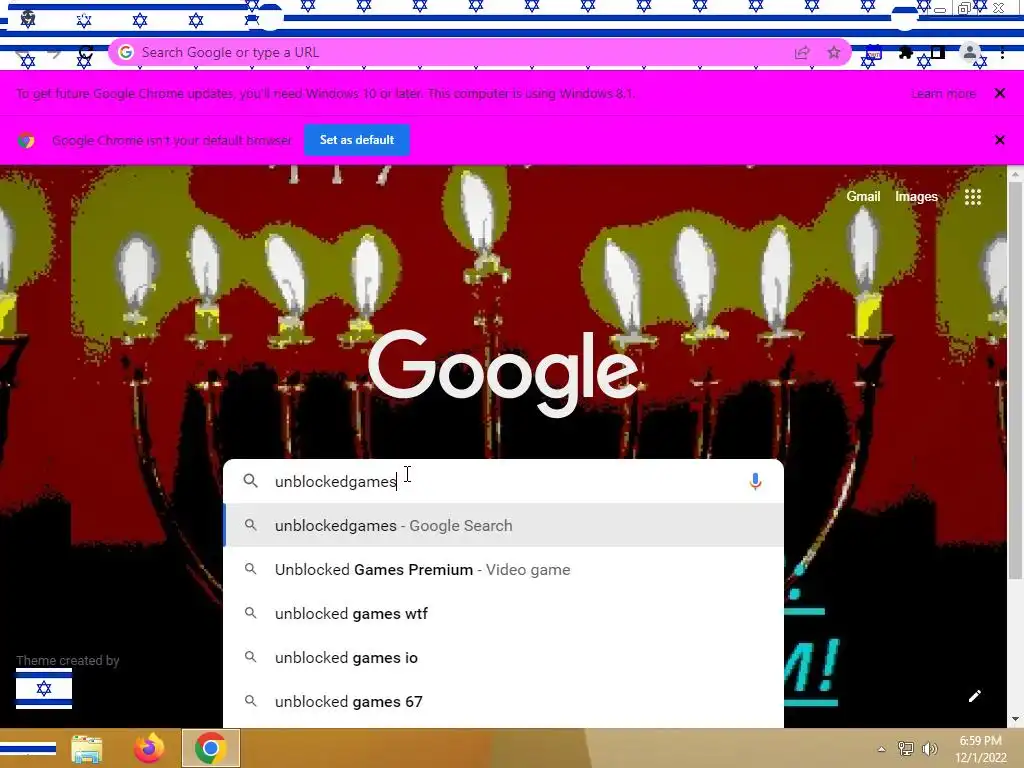The image size is (1024, 768).
Task: Open the Images link
Action: coord(916,197)
